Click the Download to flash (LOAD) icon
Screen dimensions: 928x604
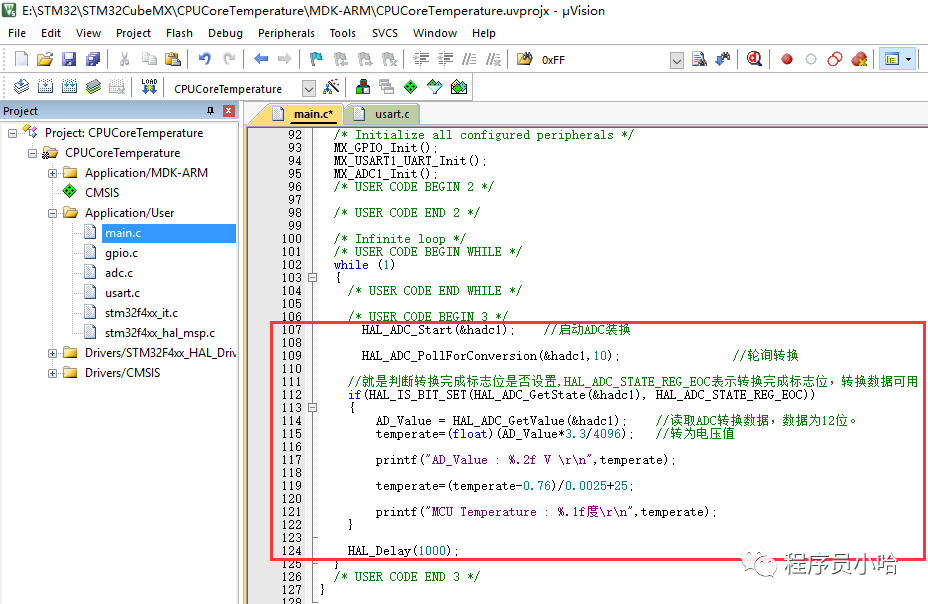(x=149, y=88)
